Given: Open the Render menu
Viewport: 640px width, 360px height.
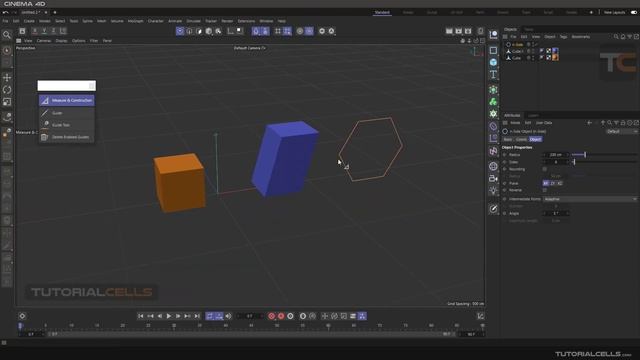Looking at the screenshot, I should click(x=227, y=21).
